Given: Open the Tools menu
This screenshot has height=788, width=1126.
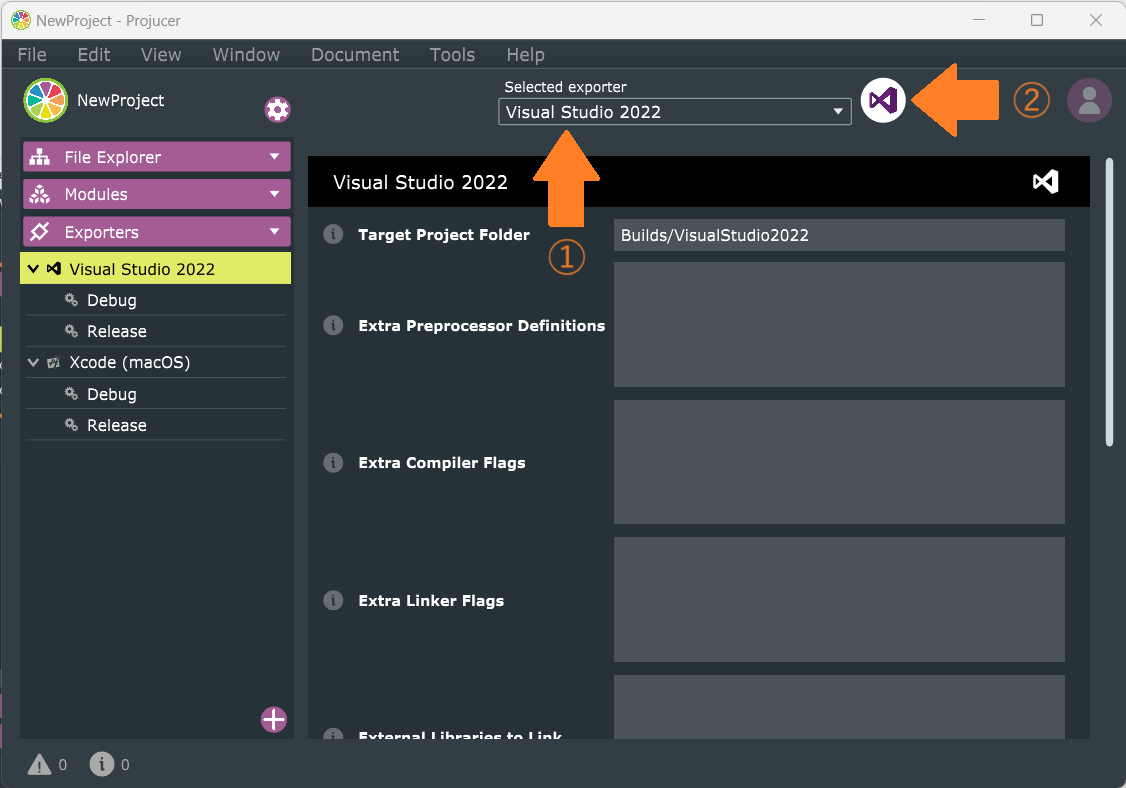Looking at the screenshot, I should coord(452,55).
